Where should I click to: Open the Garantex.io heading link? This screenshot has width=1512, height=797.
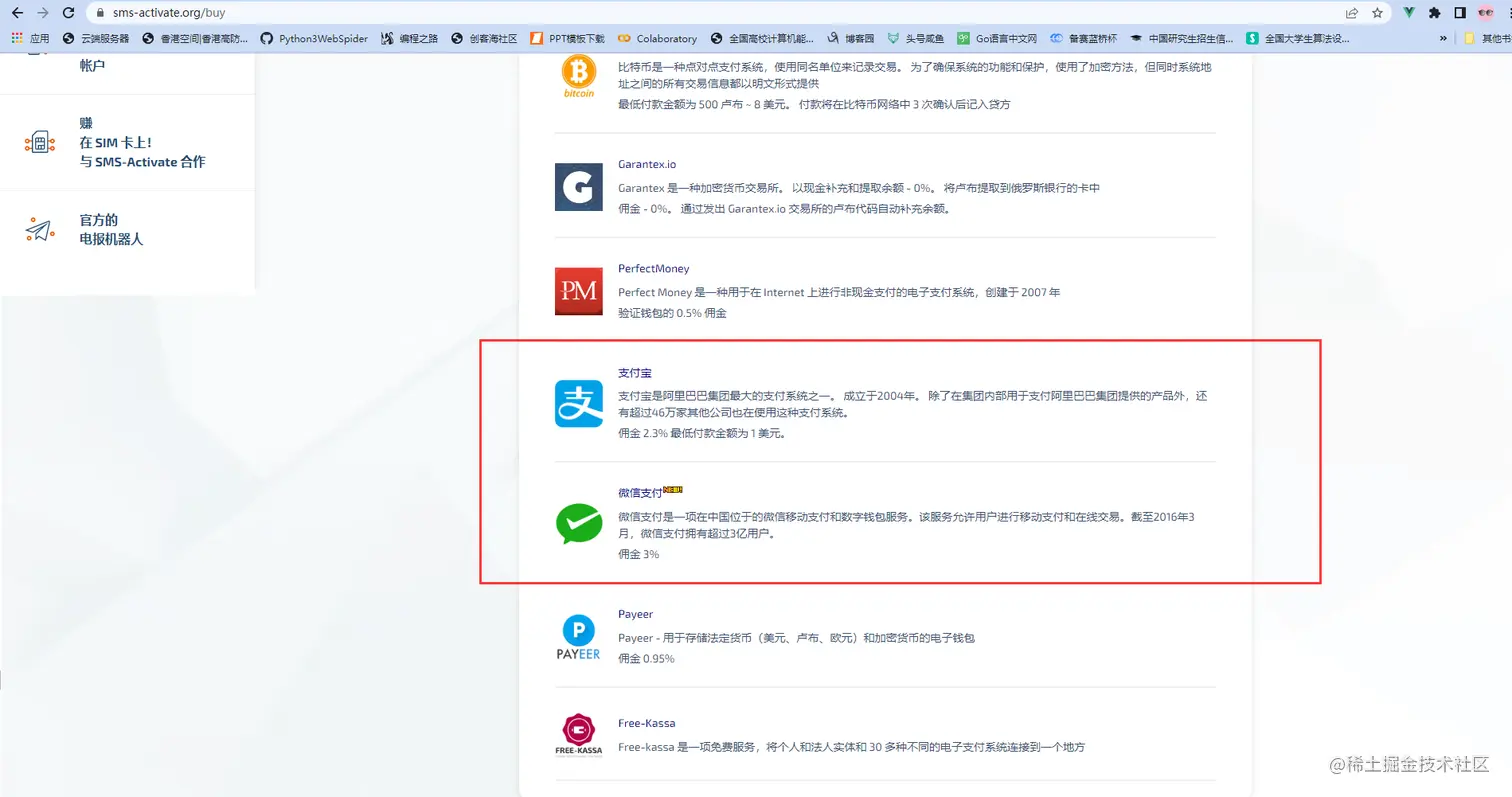tap(646, 164)
